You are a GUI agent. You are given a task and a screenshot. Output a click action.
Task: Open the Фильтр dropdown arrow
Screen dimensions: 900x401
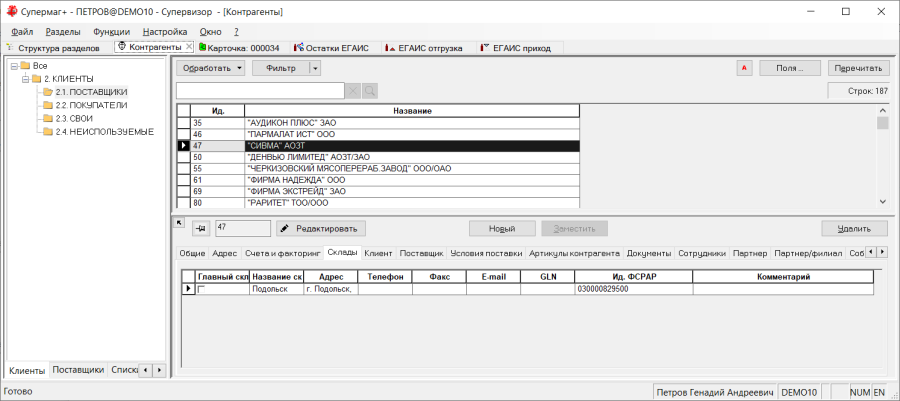click(315, 68)
